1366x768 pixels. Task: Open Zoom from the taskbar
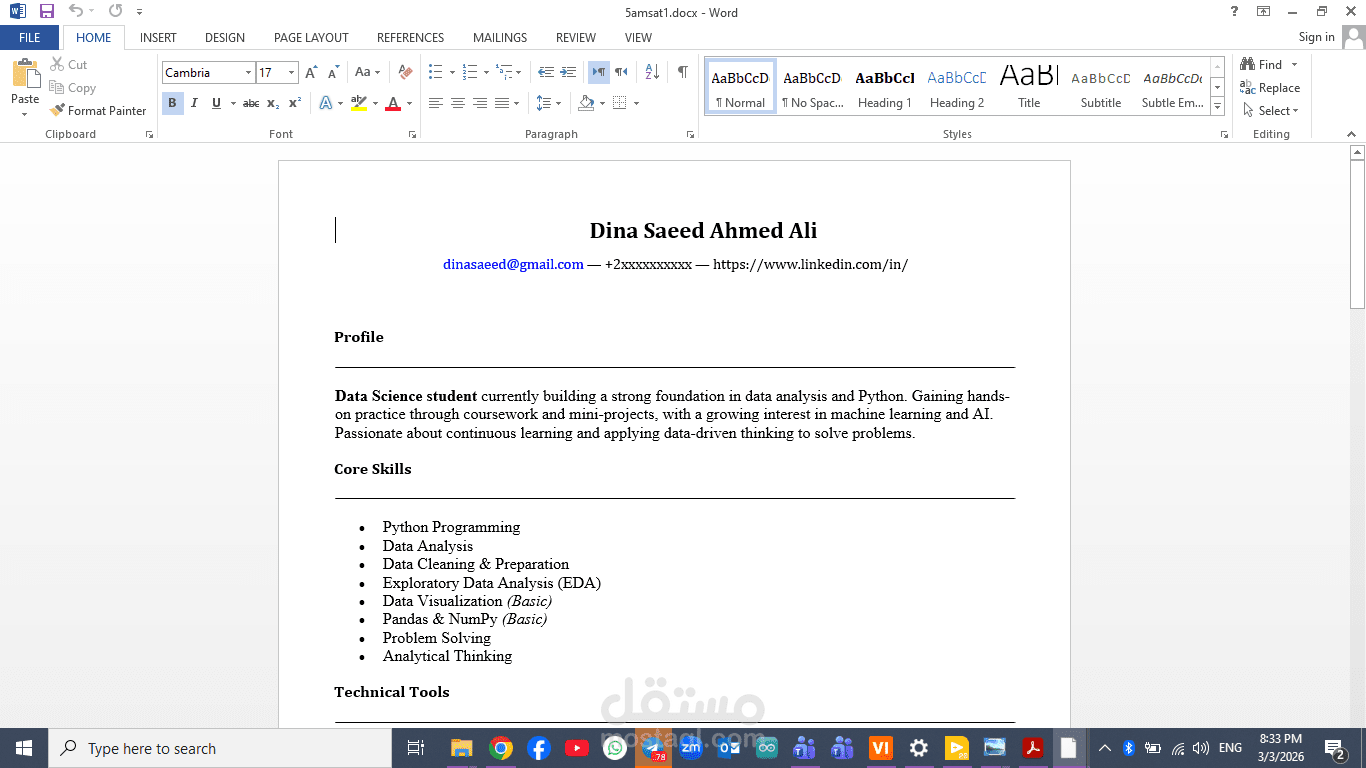tap(691, 748)
